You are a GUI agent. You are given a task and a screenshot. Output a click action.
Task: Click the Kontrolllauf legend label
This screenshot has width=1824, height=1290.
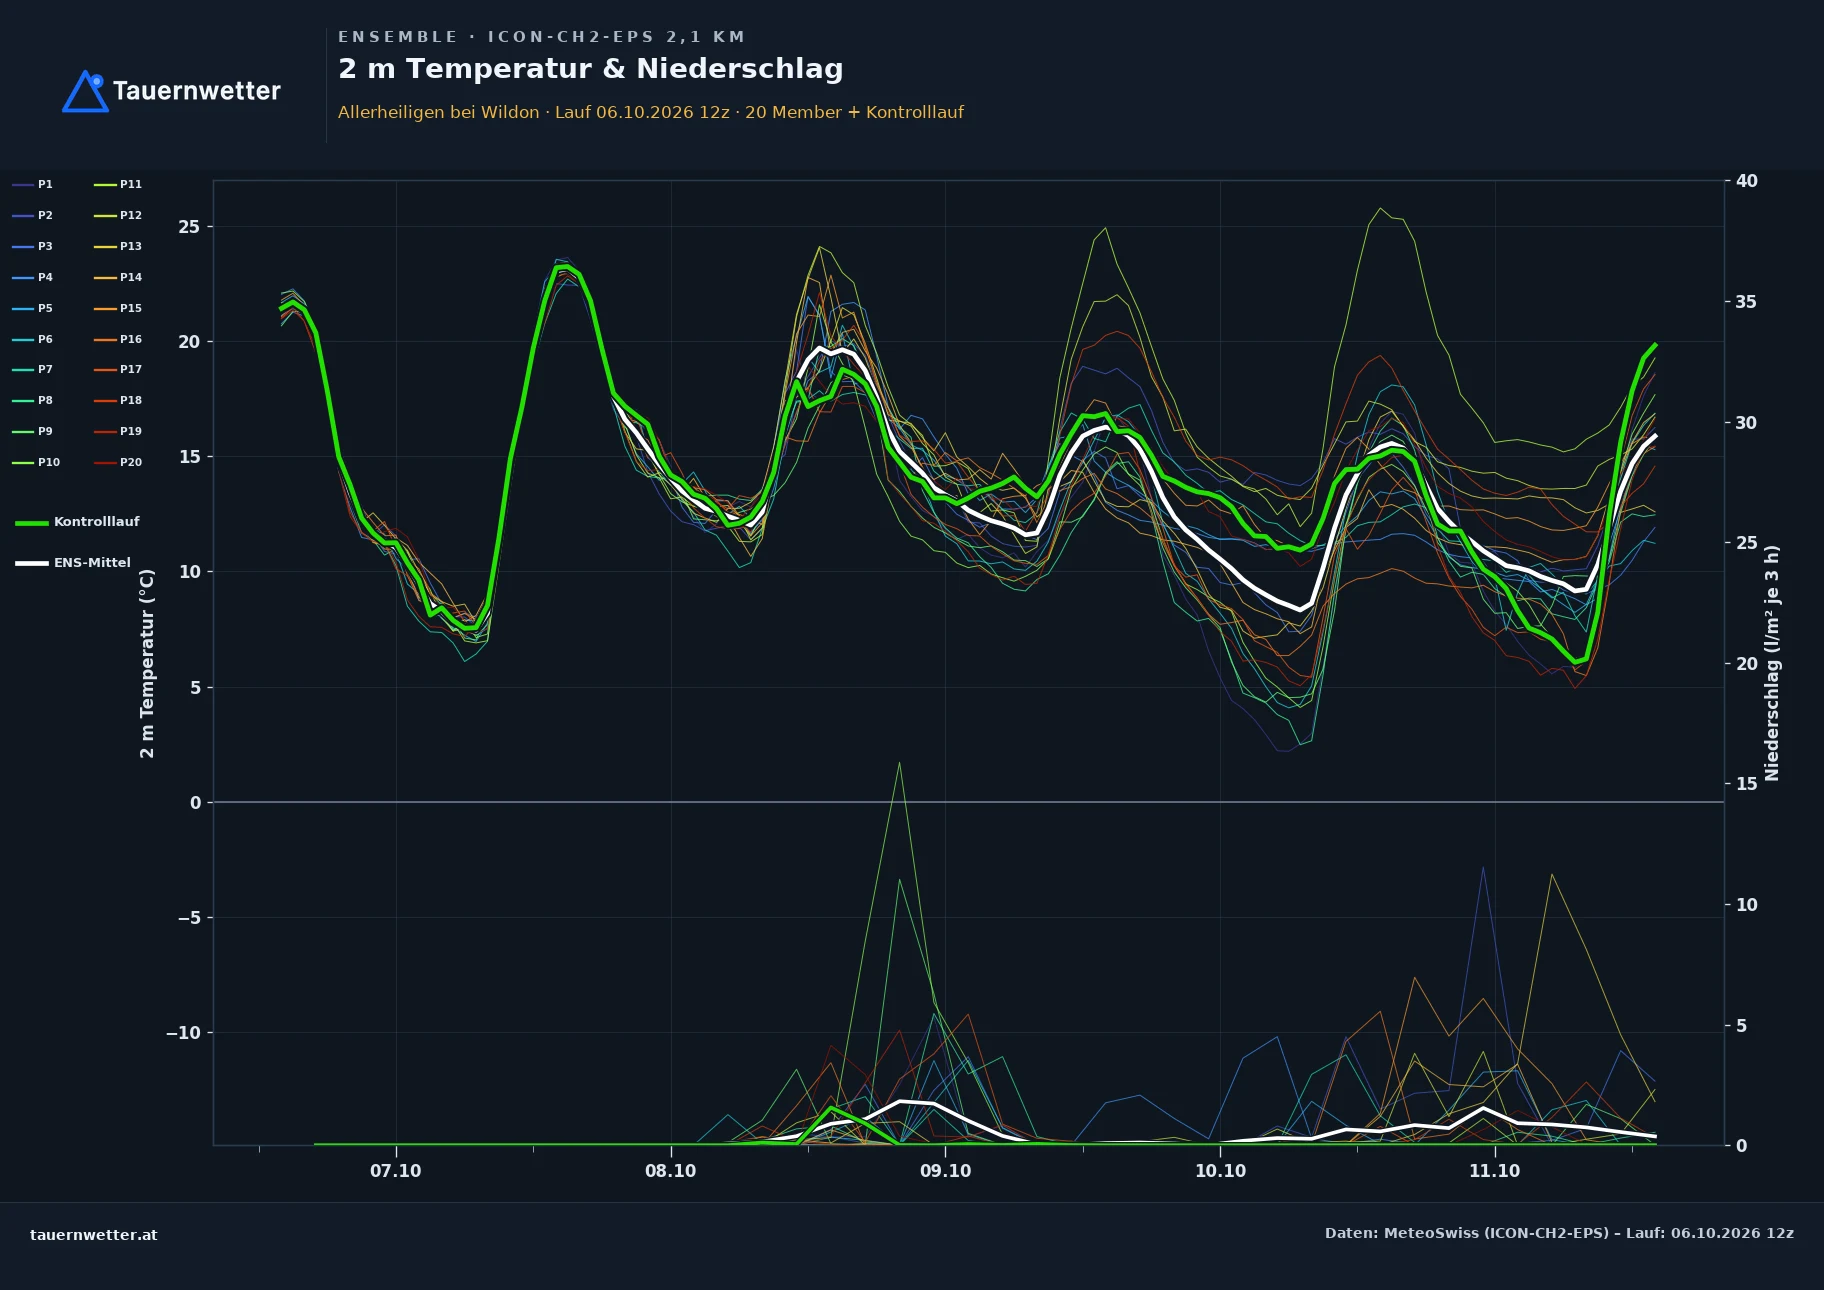97,522
